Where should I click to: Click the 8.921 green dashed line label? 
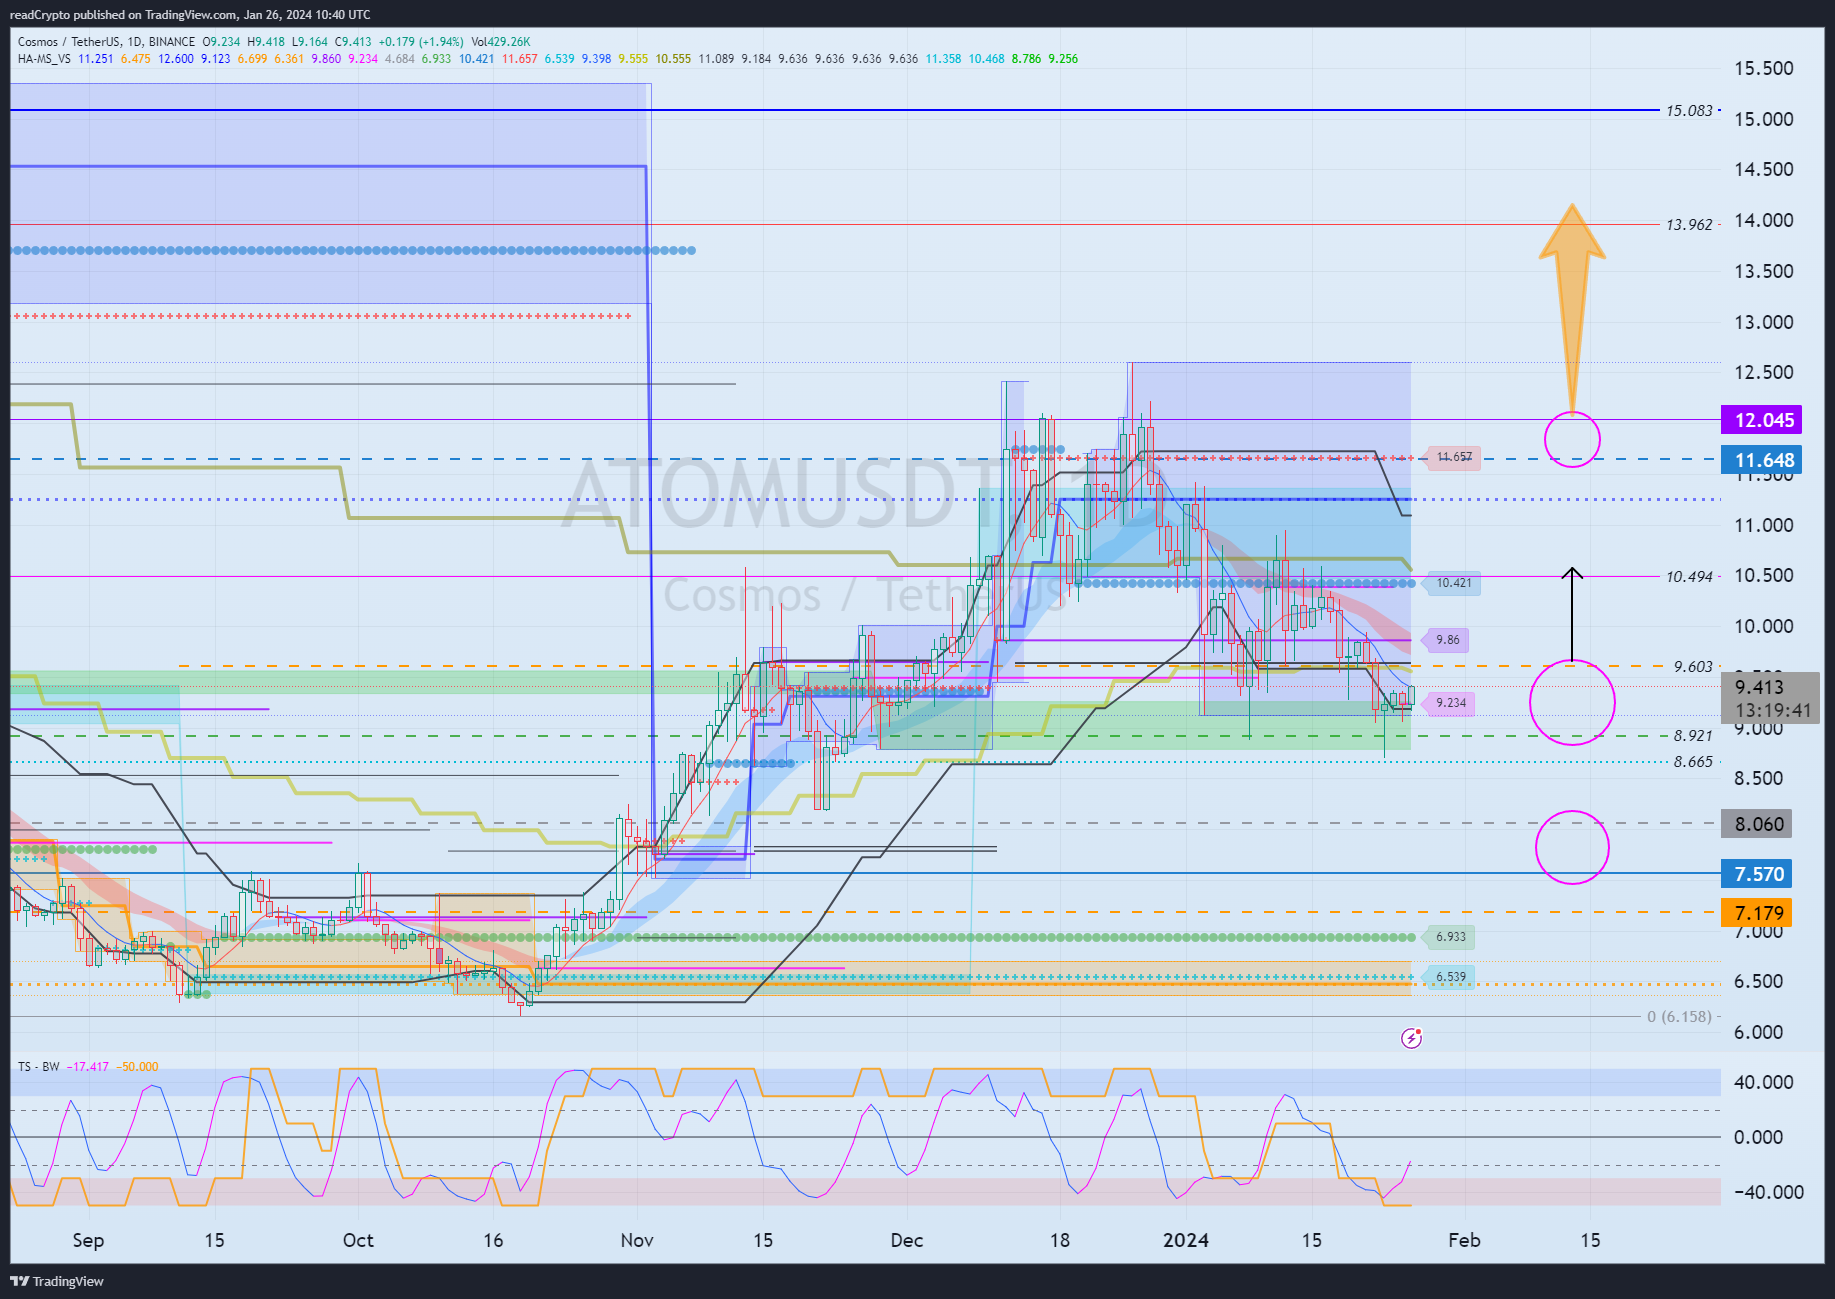click(1693, 735)
